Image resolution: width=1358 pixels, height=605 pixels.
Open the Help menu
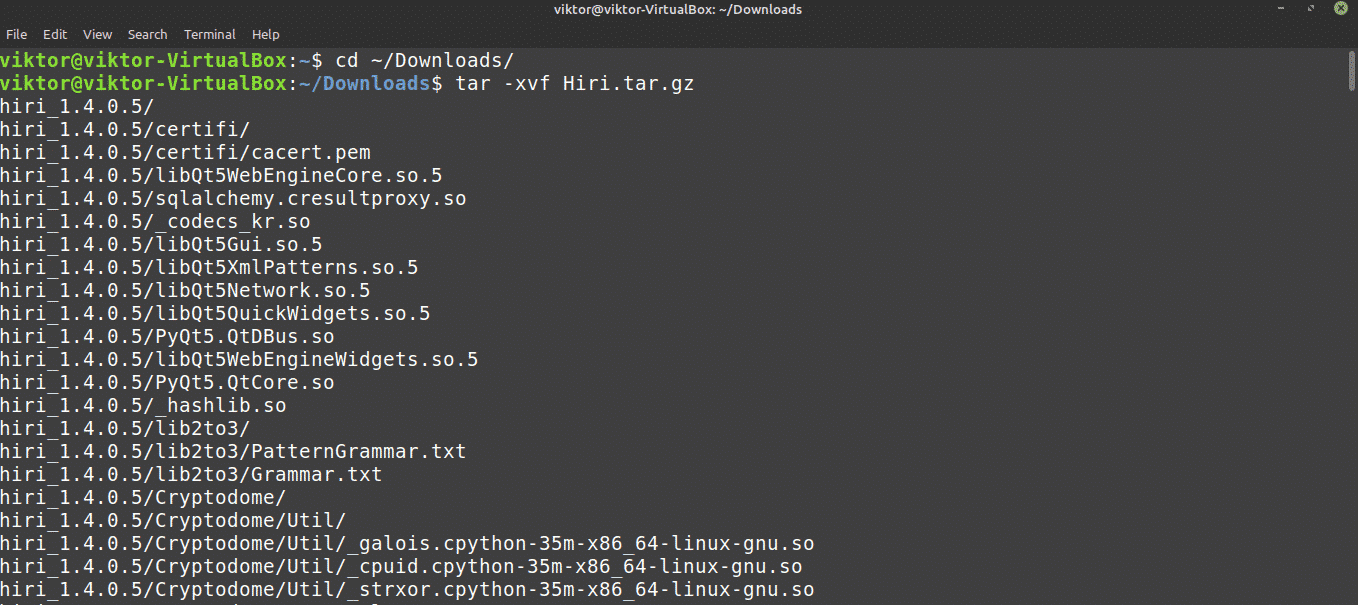point(266,35)
